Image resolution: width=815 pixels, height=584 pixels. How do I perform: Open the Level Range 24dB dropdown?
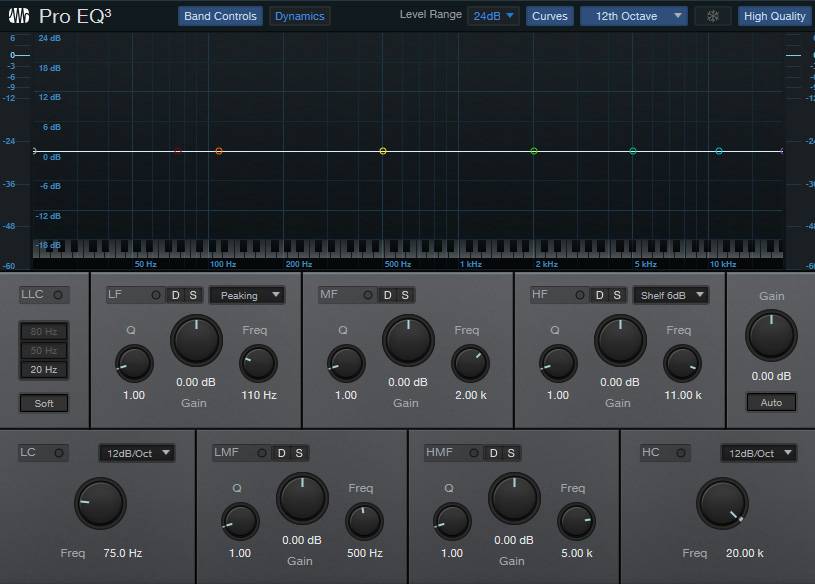click(493, 16)
